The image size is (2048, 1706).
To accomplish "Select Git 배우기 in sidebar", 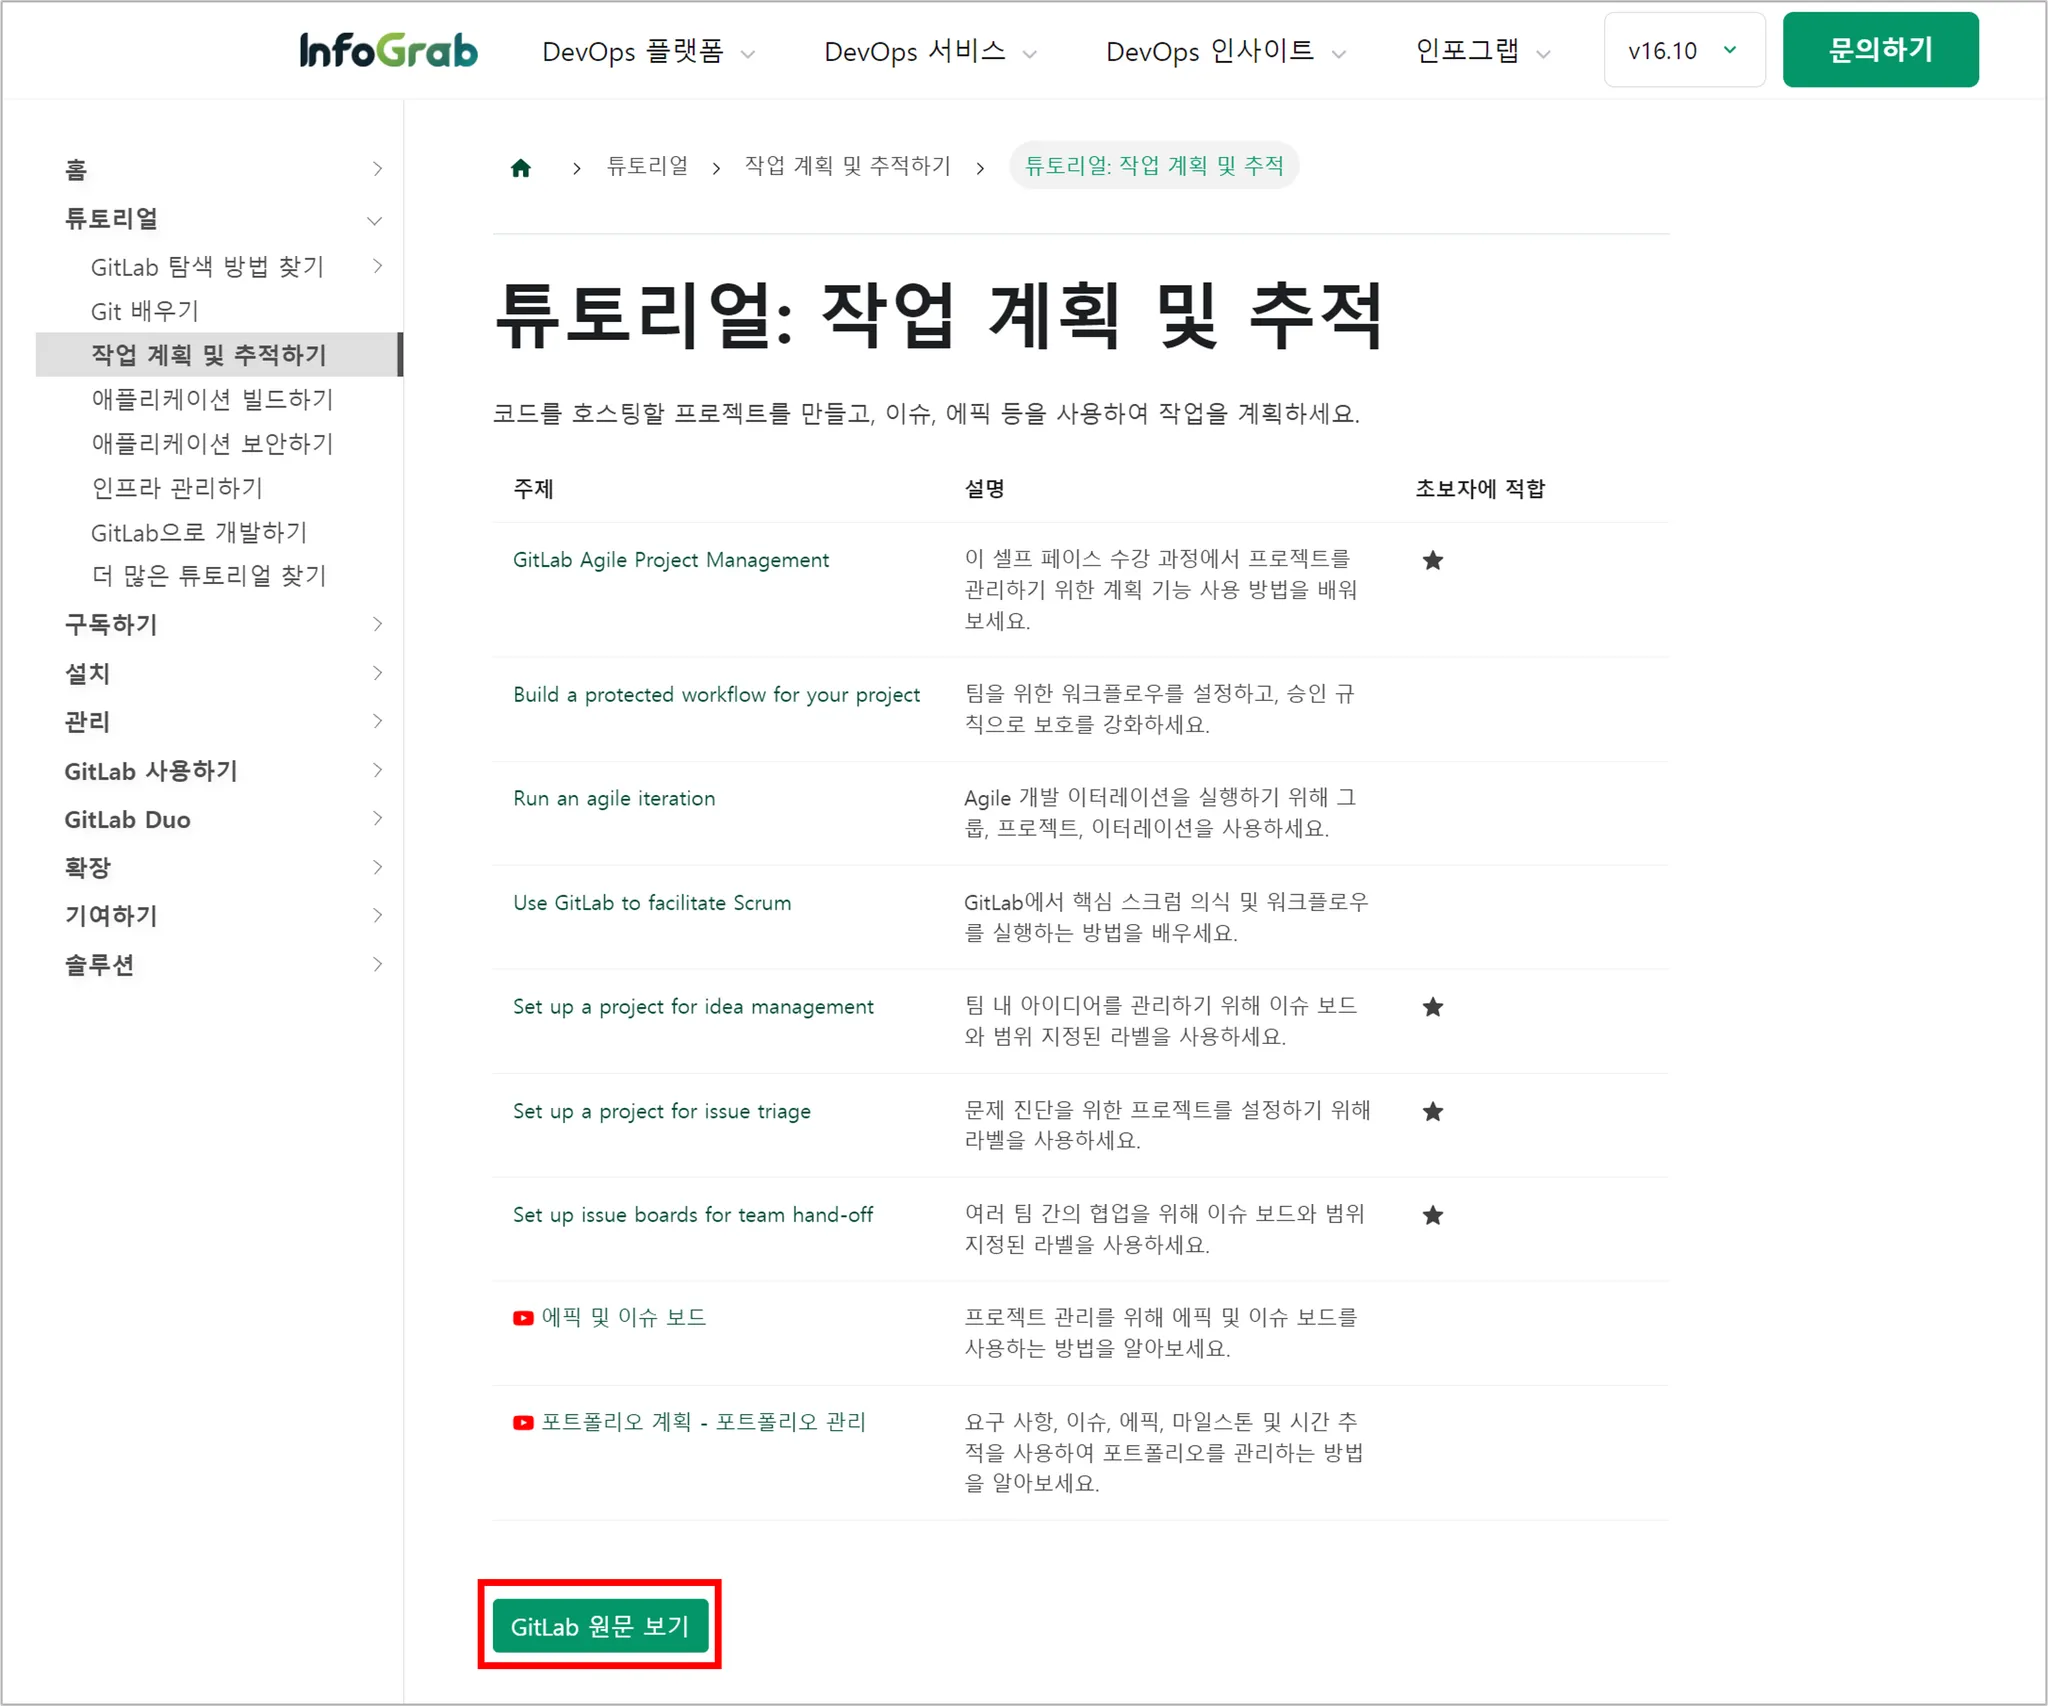I will (x=145, y=311).
